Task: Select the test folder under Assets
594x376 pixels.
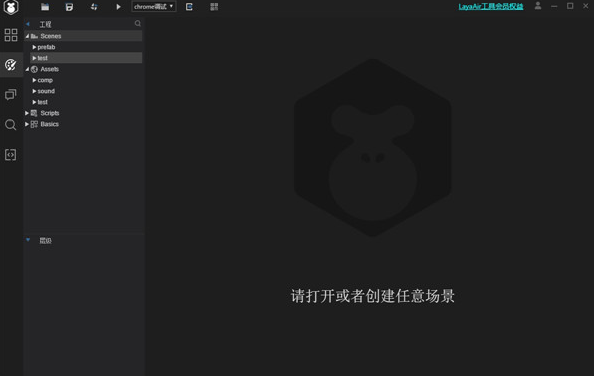Action: tap(42, 102)
